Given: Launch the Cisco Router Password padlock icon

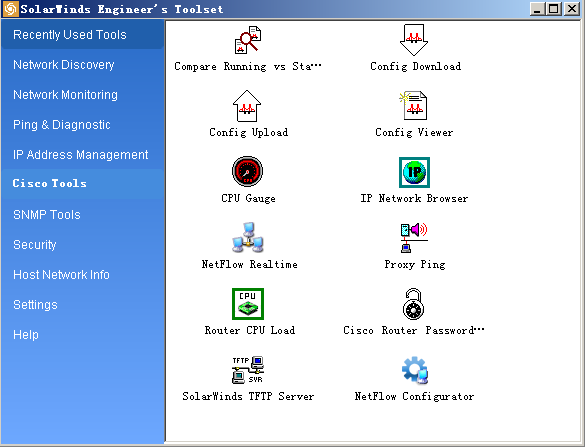Looking at the screenshot, I should tap(413, 304).
